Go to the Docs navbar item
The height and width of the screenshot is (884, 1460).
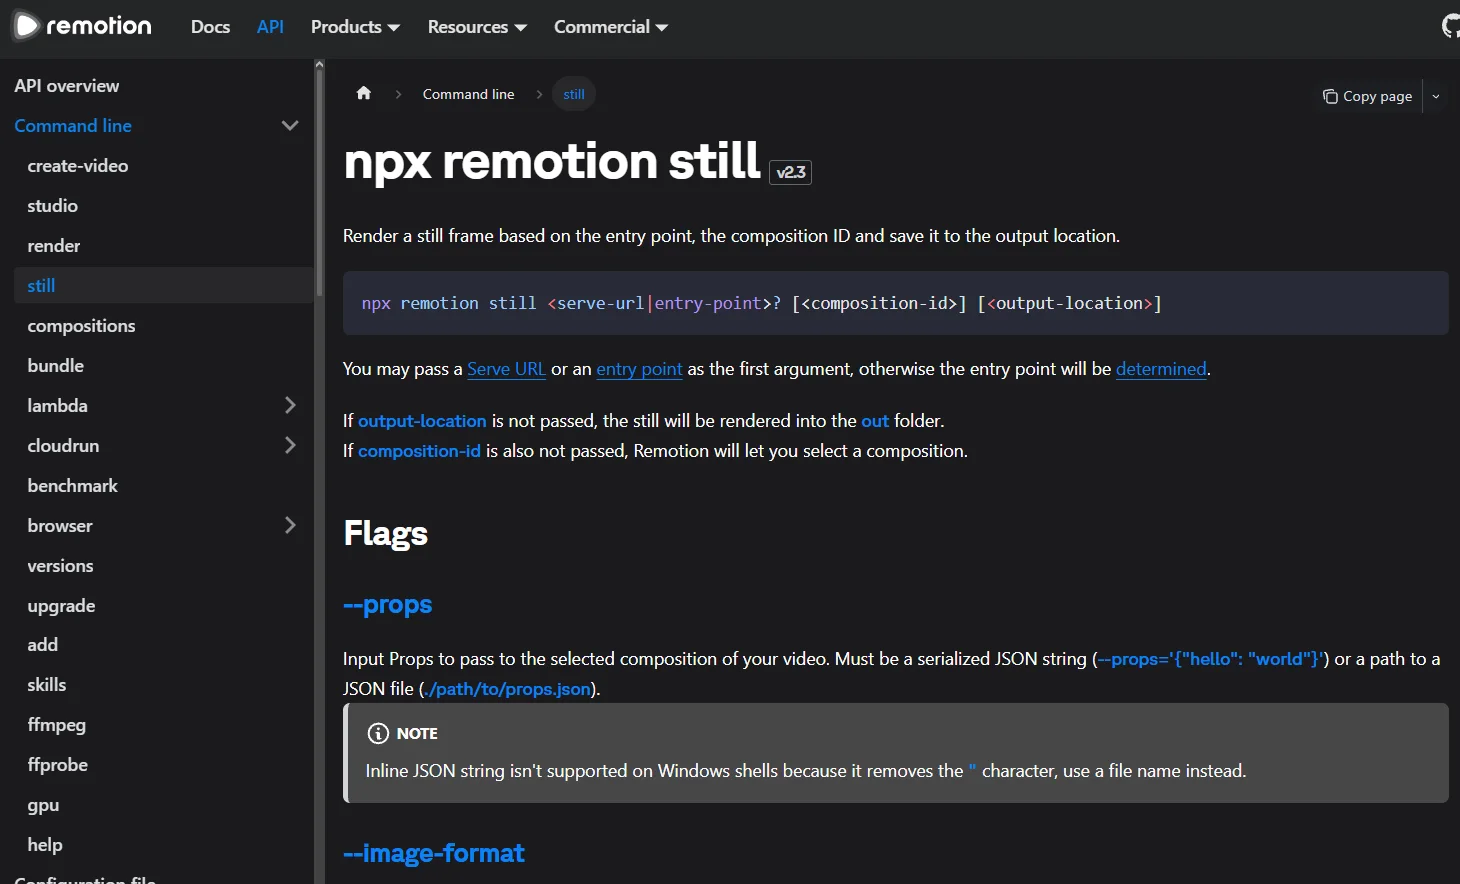click(210, 27)
